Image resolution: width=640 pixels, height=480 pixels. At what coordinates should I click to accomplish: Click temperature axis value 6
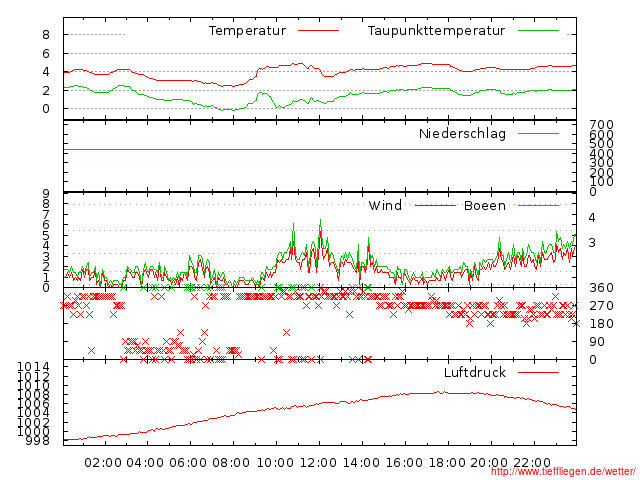pyautogui.click(x=46, y=53)
